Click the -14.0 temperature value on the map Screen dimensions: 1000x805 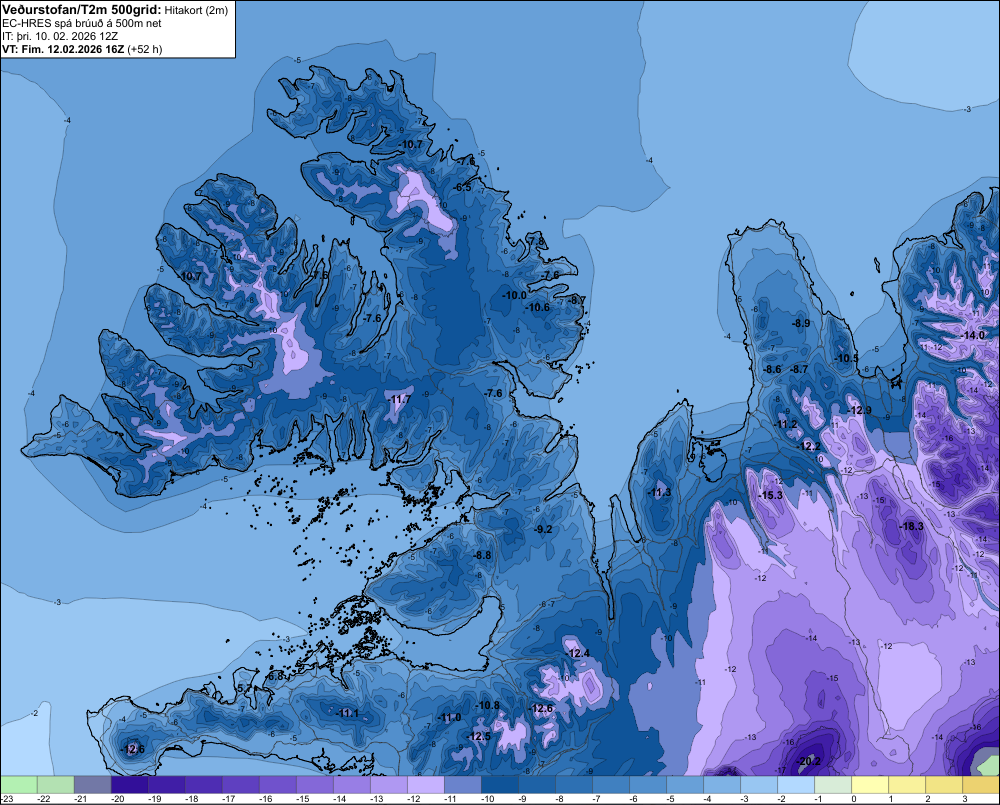point(973,336)
